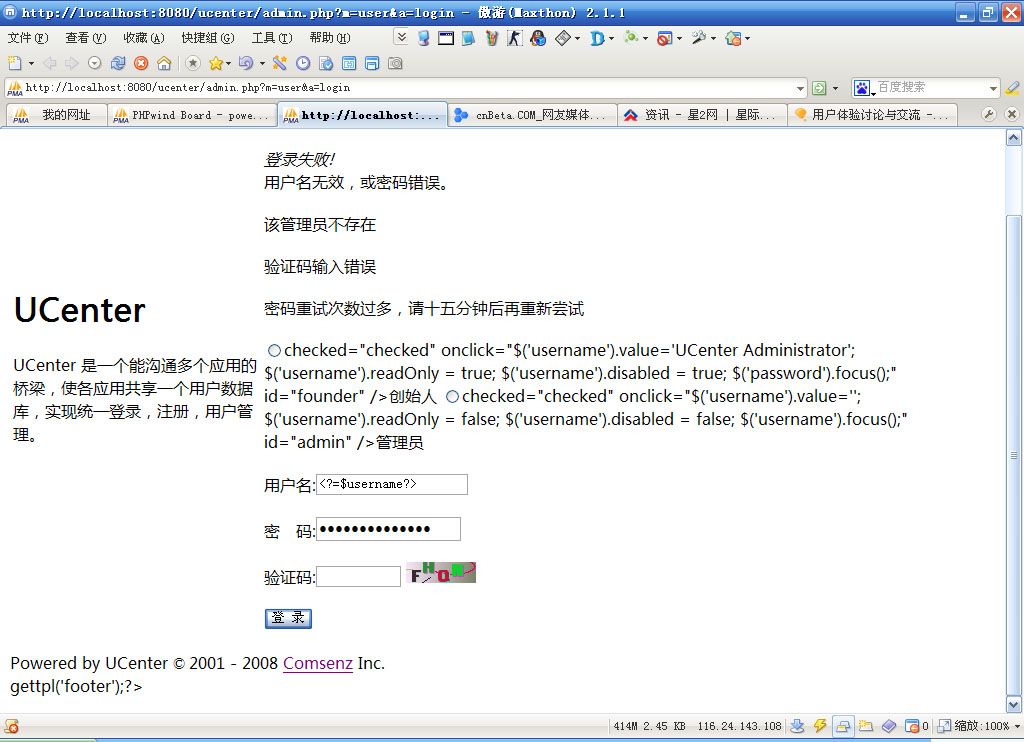Open the 查看 View menu
Image resolution: width=1024 pixels, height=742 pixels.
[86, 38]
